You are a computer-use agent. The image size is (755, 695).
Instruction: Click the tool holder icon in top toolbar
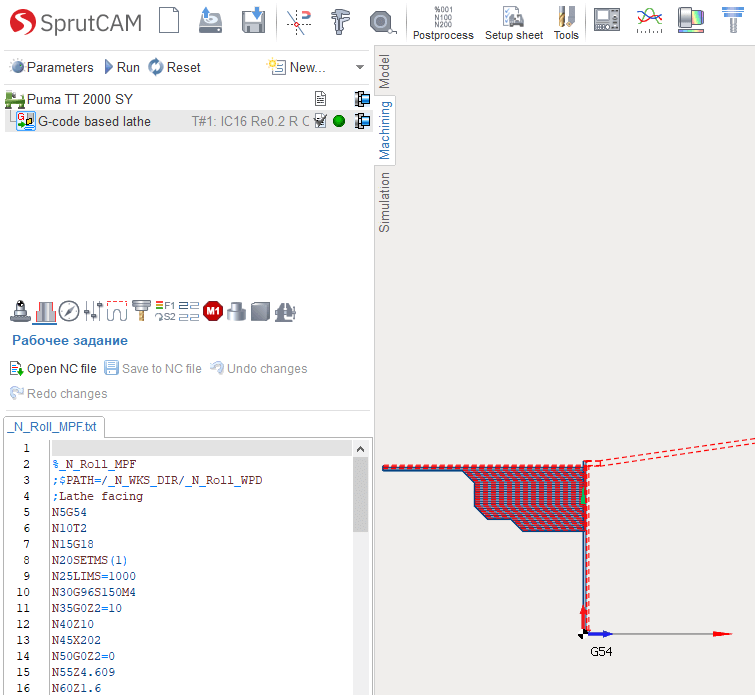[733, 20]
